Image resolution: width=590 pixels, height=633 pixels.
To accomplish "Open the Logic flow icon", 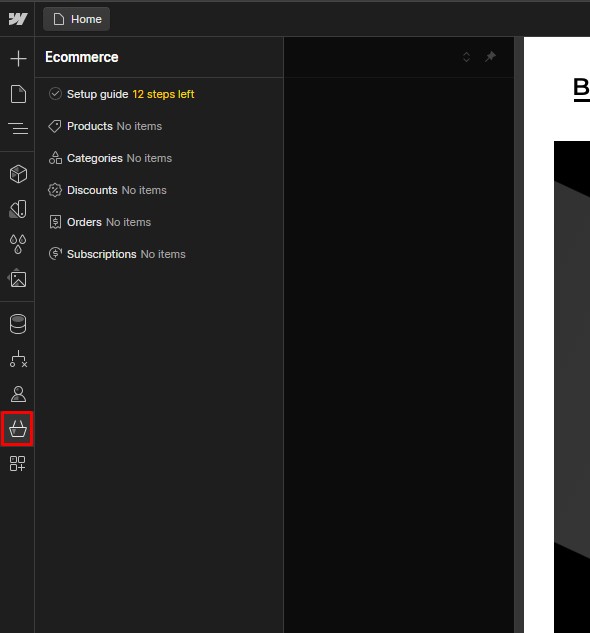I will (x=18, y=359).
